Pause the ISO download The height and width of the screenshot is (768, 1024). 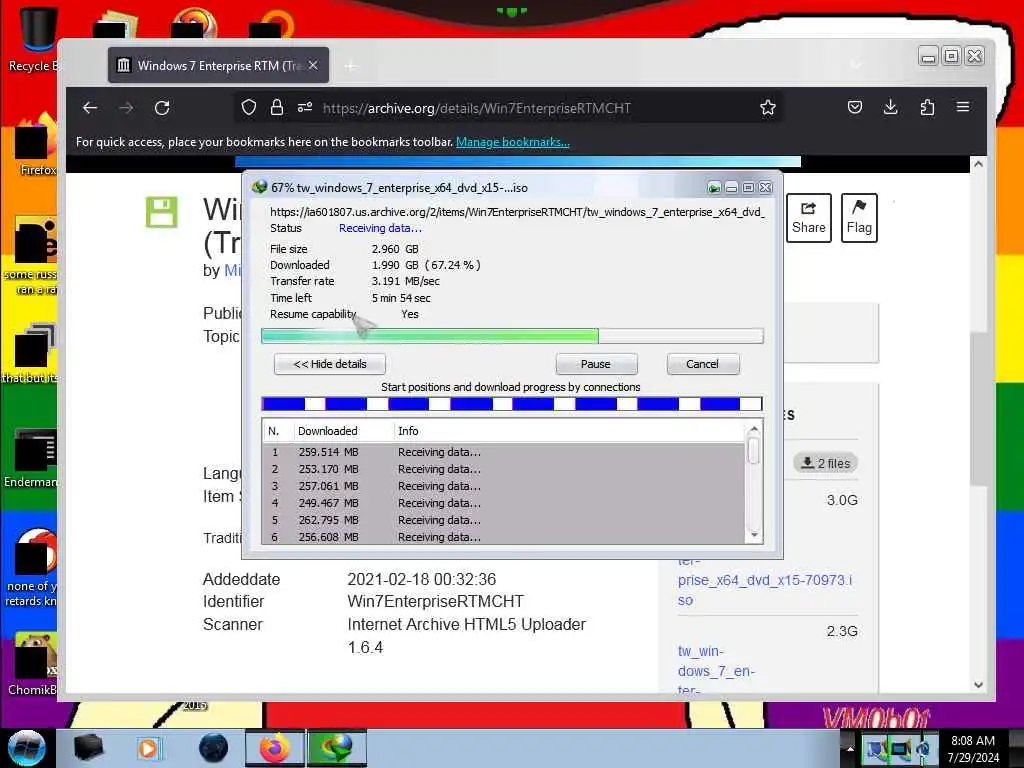pos(596,364)
